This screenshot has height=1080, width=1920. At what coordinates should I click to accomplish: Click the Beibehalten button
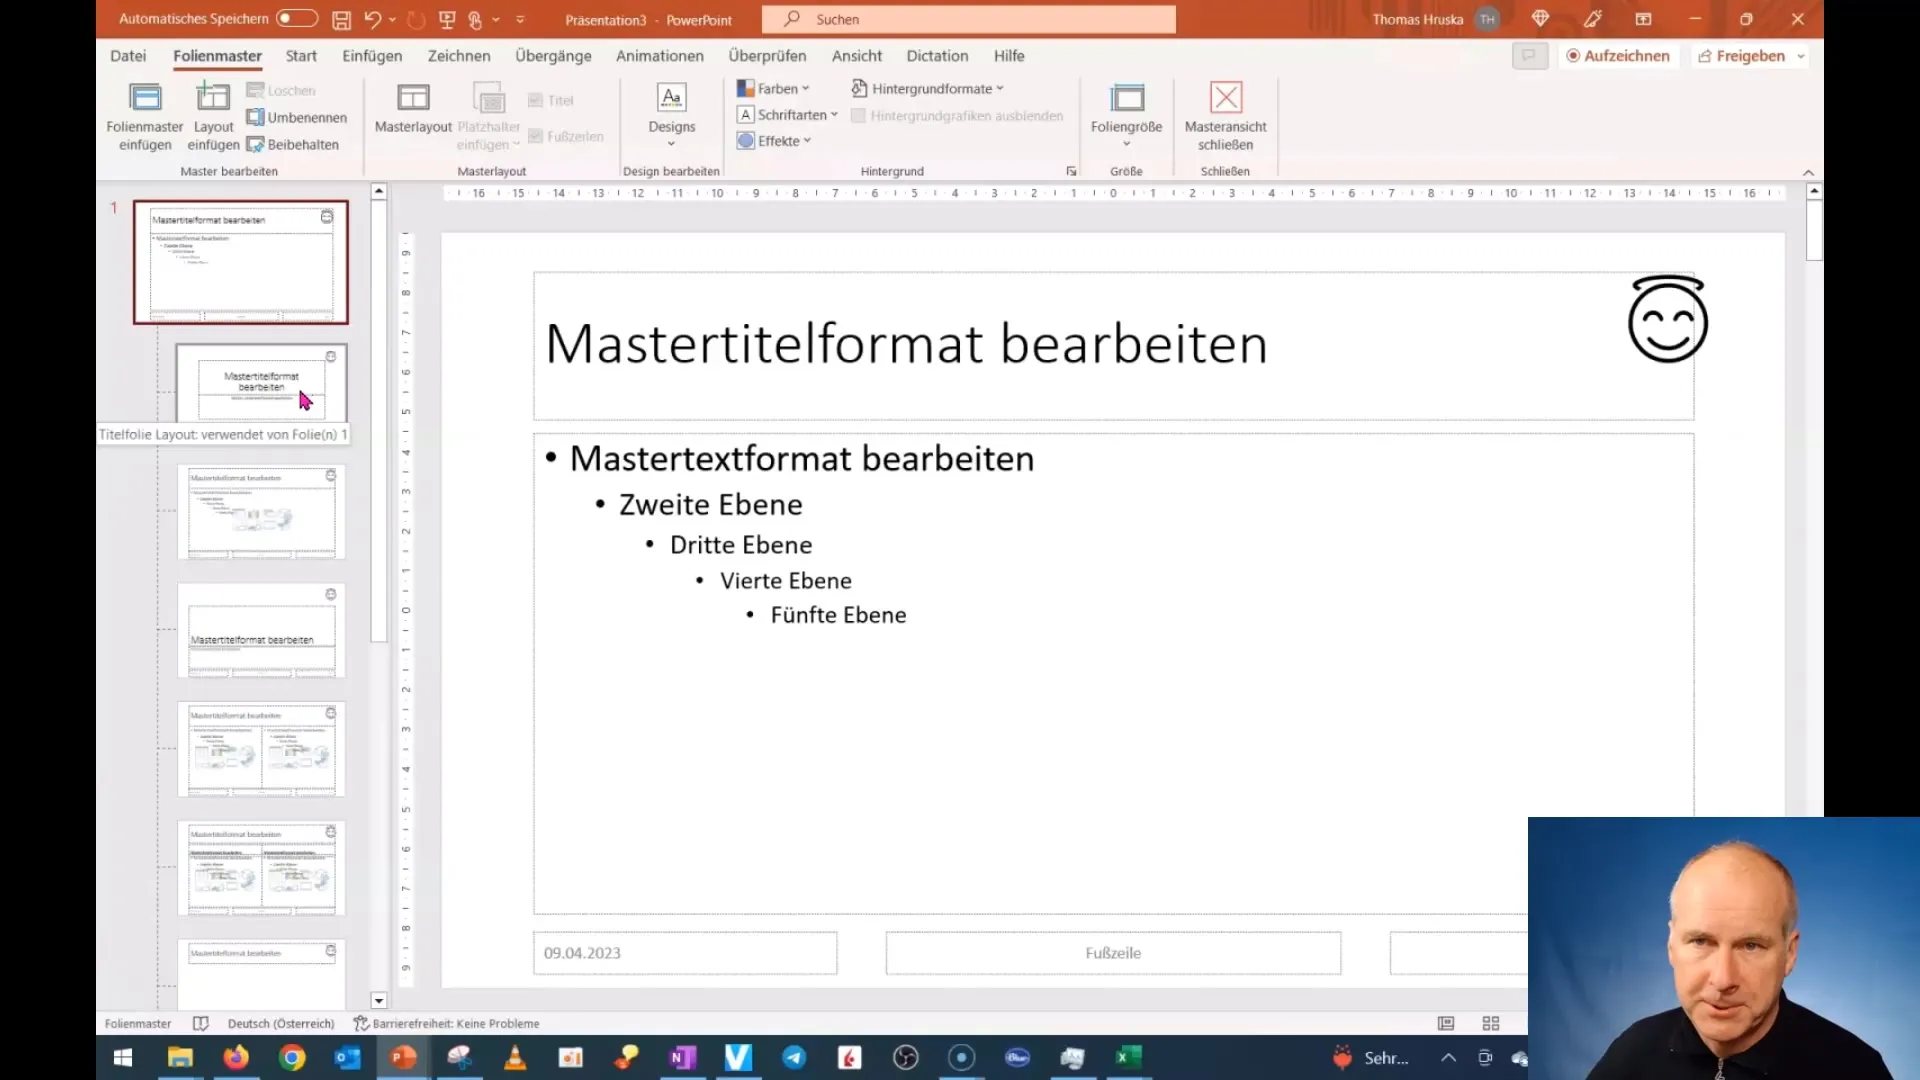[x=291, y=144]
